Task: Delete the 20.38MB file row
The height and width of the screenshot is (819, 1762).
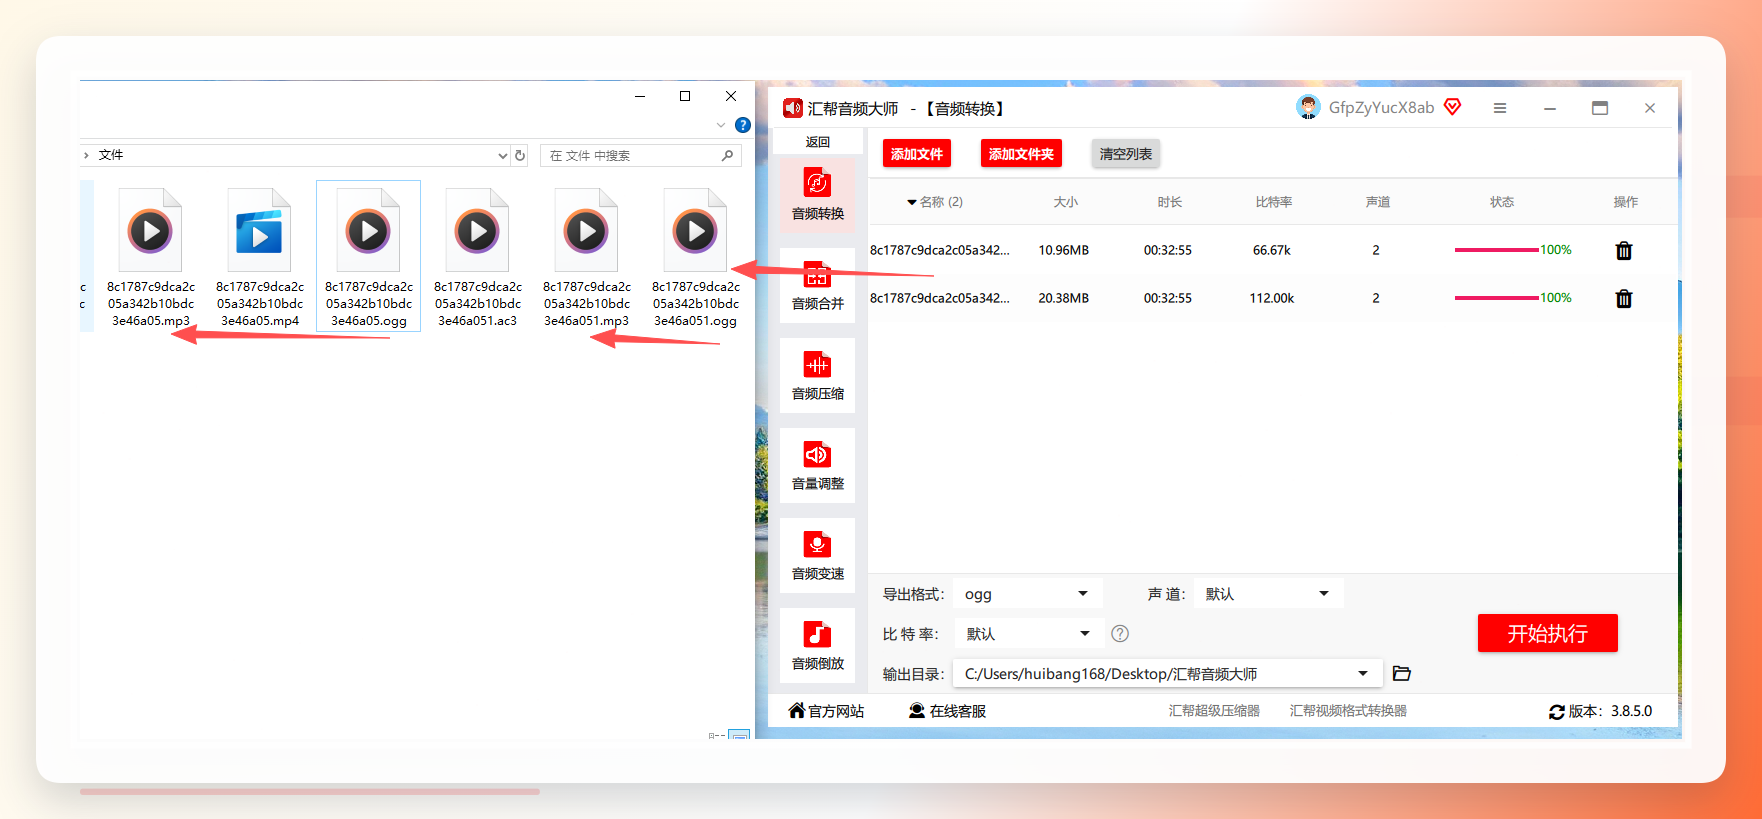Action: coord(1624,299)
